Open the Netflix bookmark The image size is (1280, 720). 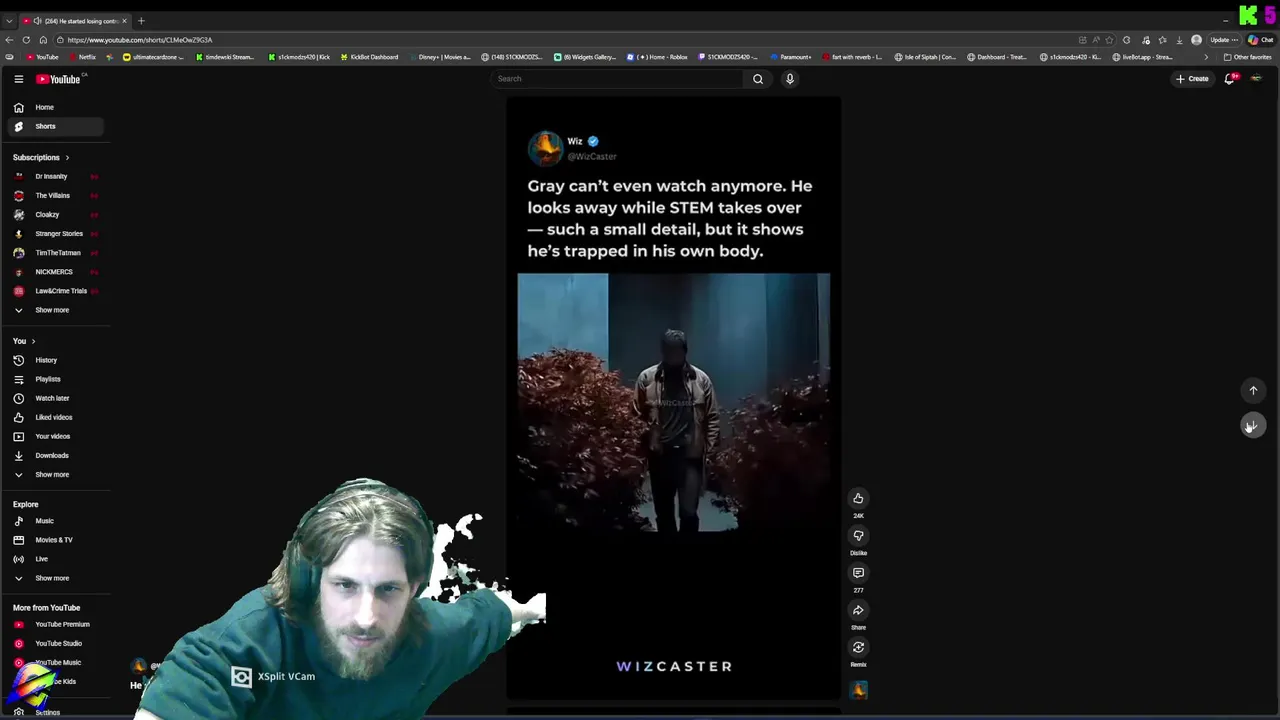pyautogui.click(x=82, y=57)
